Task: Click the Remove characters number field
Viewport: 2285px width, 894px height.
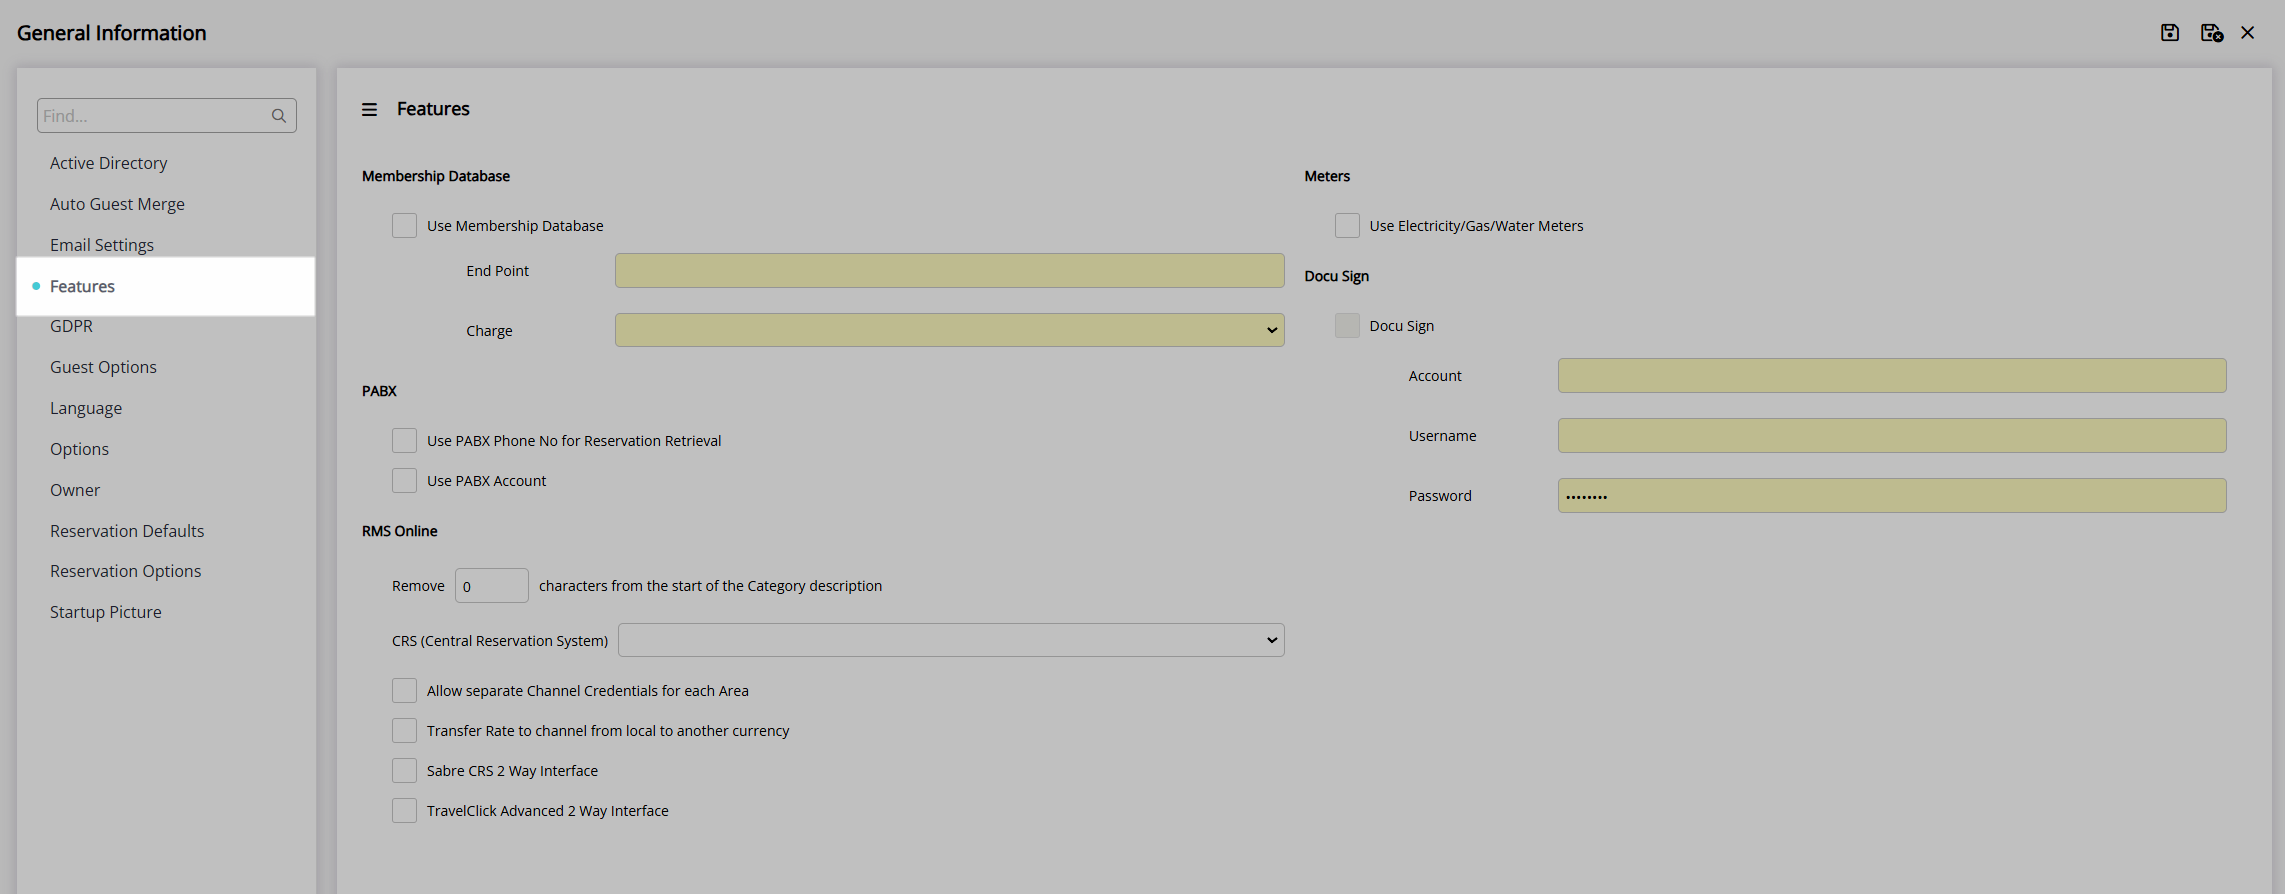Action: 491,586
